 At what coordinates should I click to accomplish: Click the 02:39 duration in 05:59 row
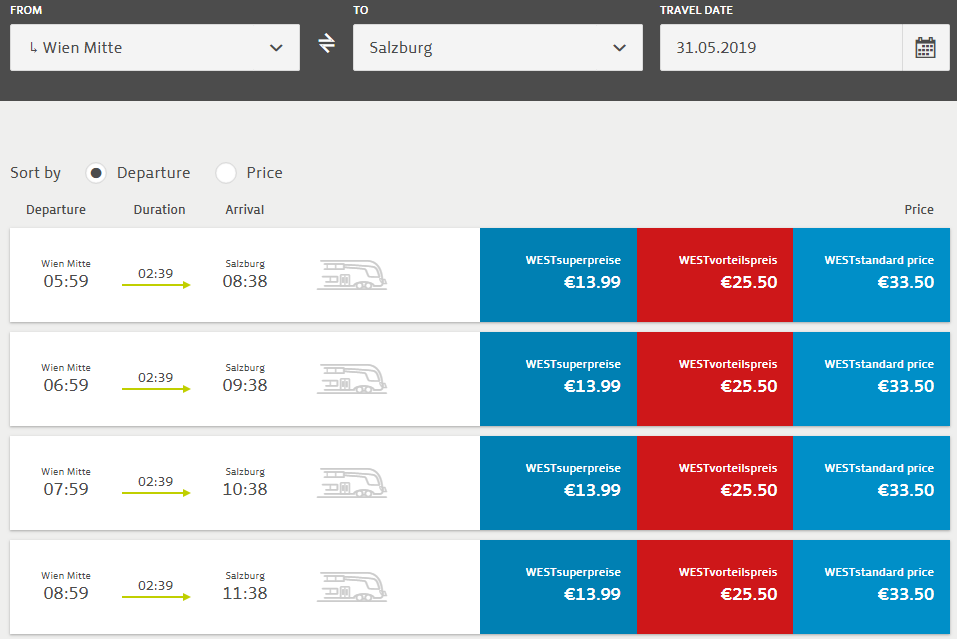(x=156, y=273)
